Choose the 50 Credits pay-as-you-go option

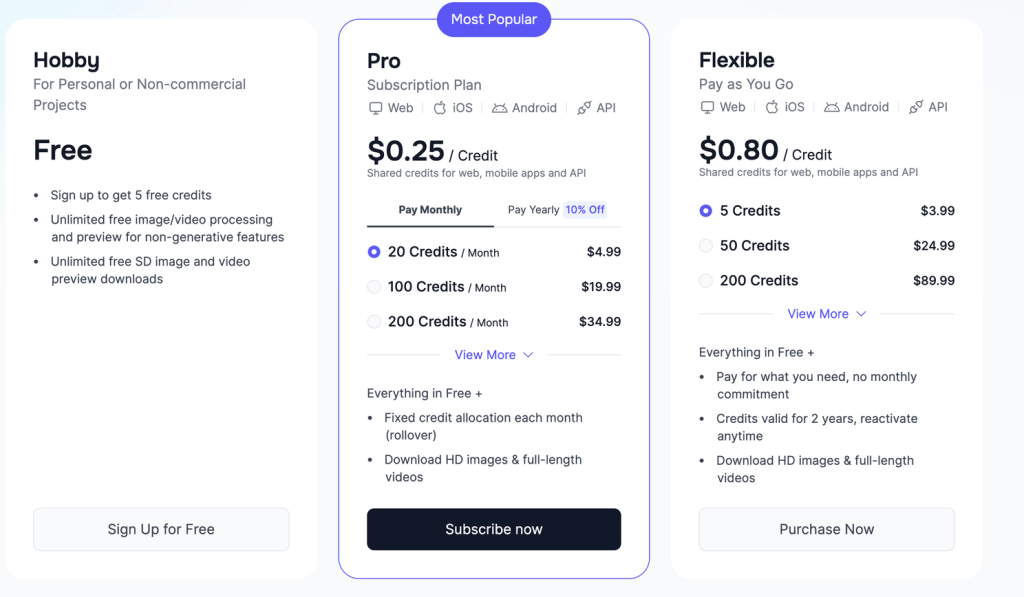pos(706,246)
